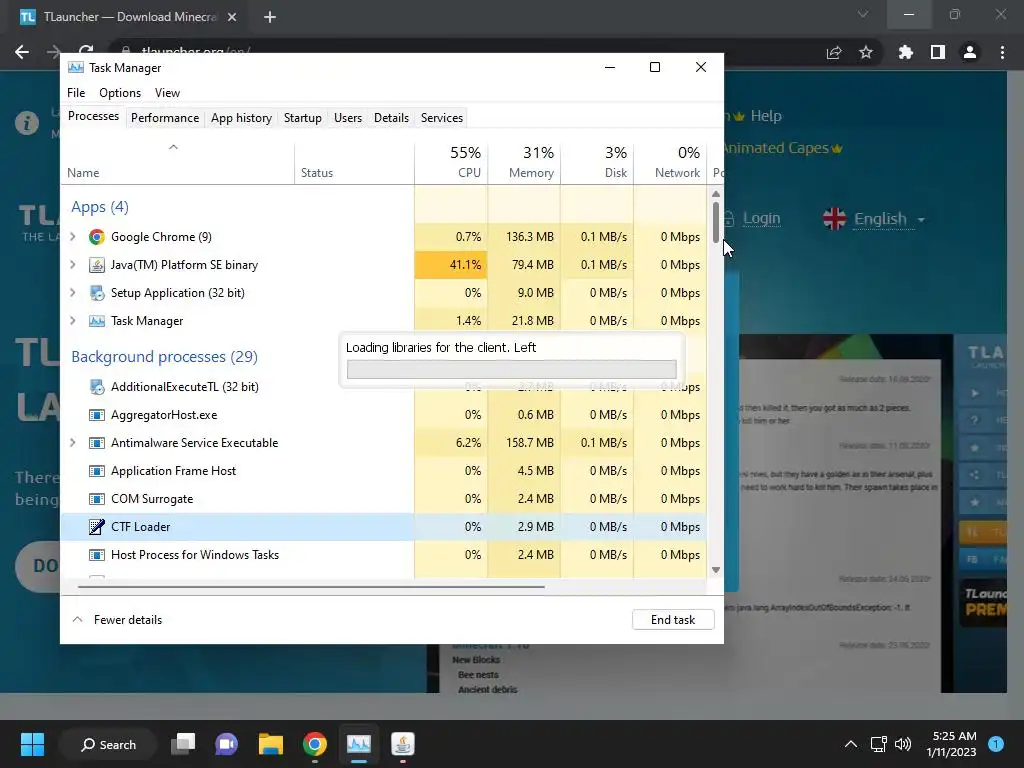
Task: Open Chrome extensions puzzle icon
Action: click(x=905, y=52)
